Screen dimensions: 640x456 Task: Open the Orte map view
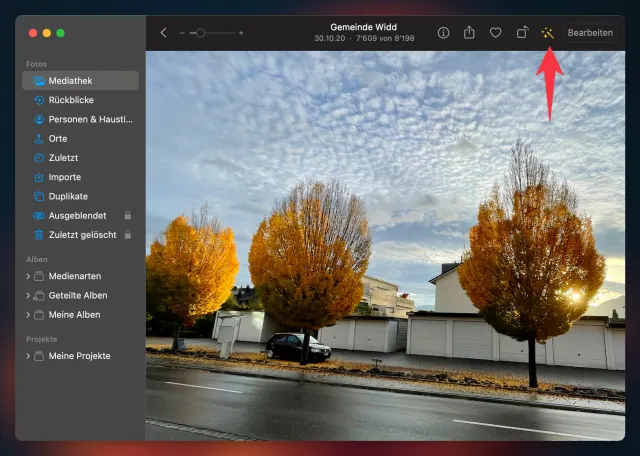point(58,139)
